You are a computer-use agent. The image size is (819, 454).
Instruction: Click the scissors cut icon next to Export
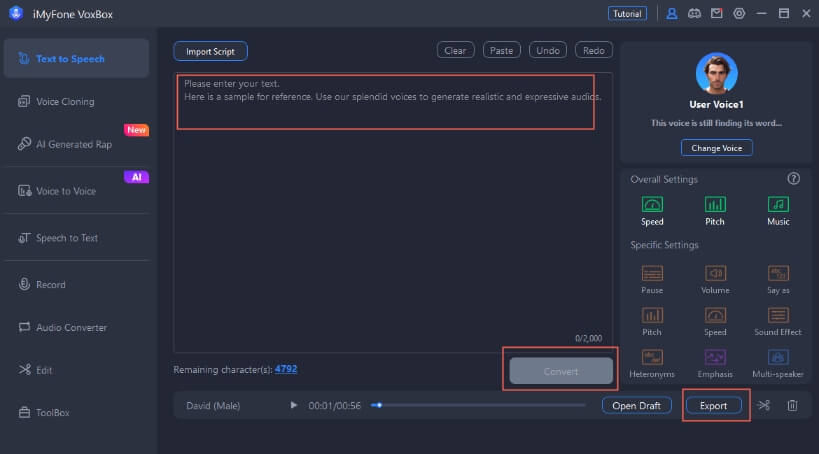pyautogui.click(x=764, y=405)
